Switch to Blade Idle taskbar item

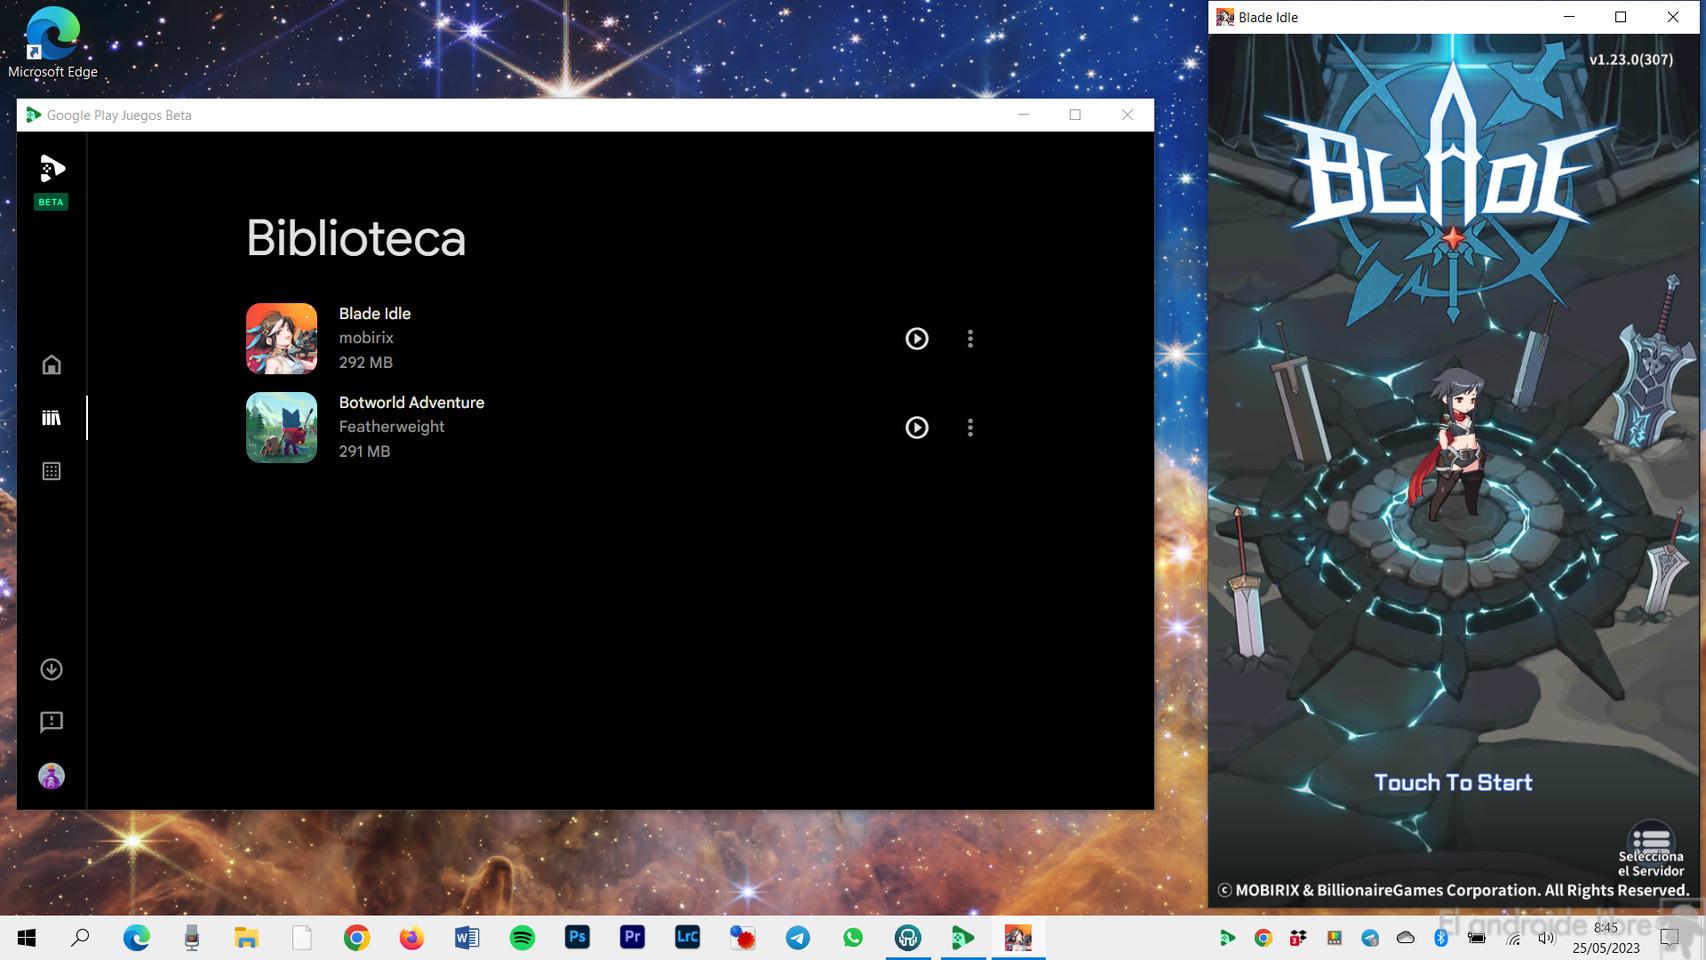click(x=1018, y=938)
